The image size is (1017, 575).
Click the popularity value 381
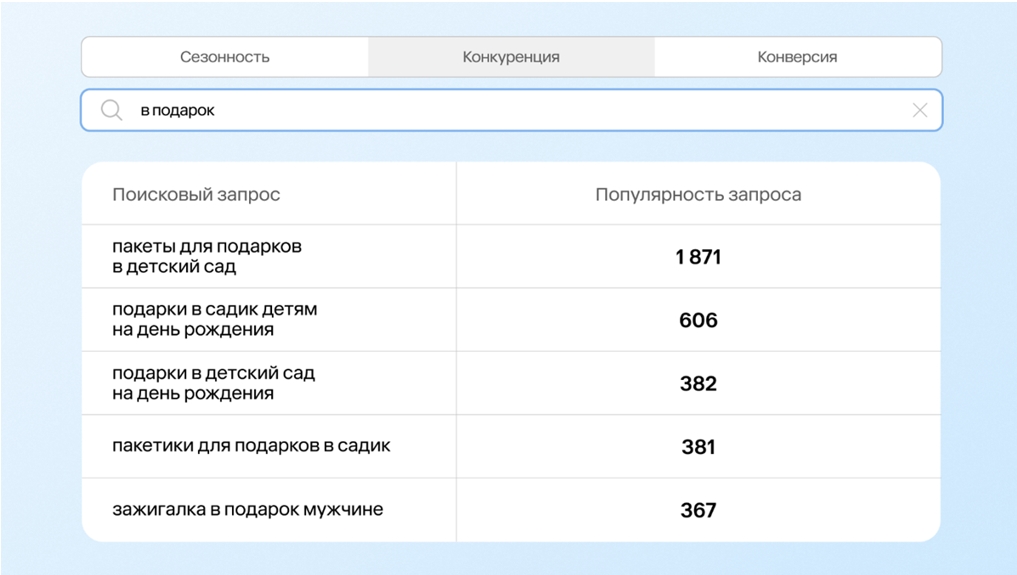(x=698, y=447)
